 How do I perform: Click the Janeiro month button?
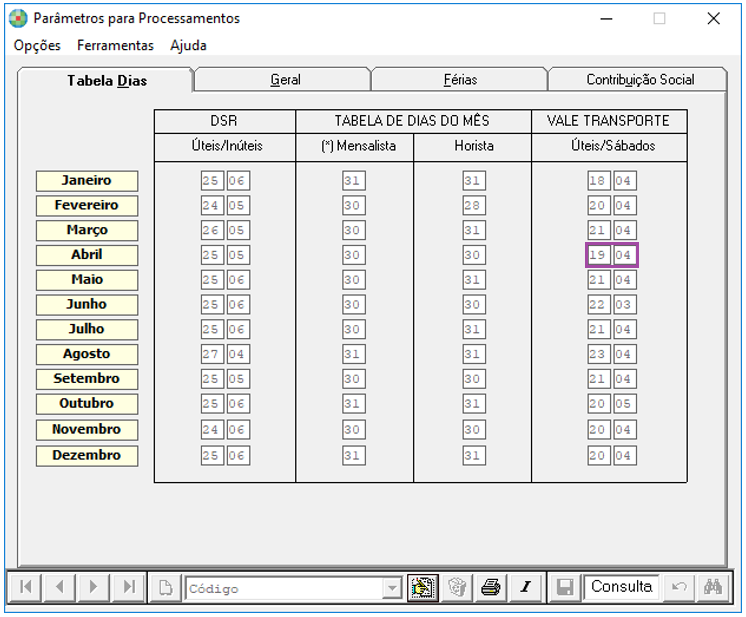coord(87,181)
